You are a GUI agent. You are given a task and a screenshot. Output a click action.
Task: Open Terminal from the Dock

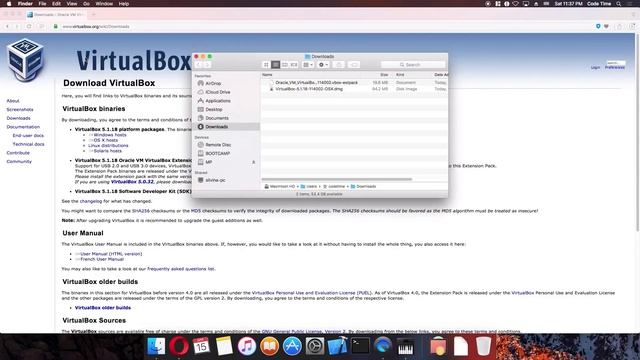[x=360, y=346]
